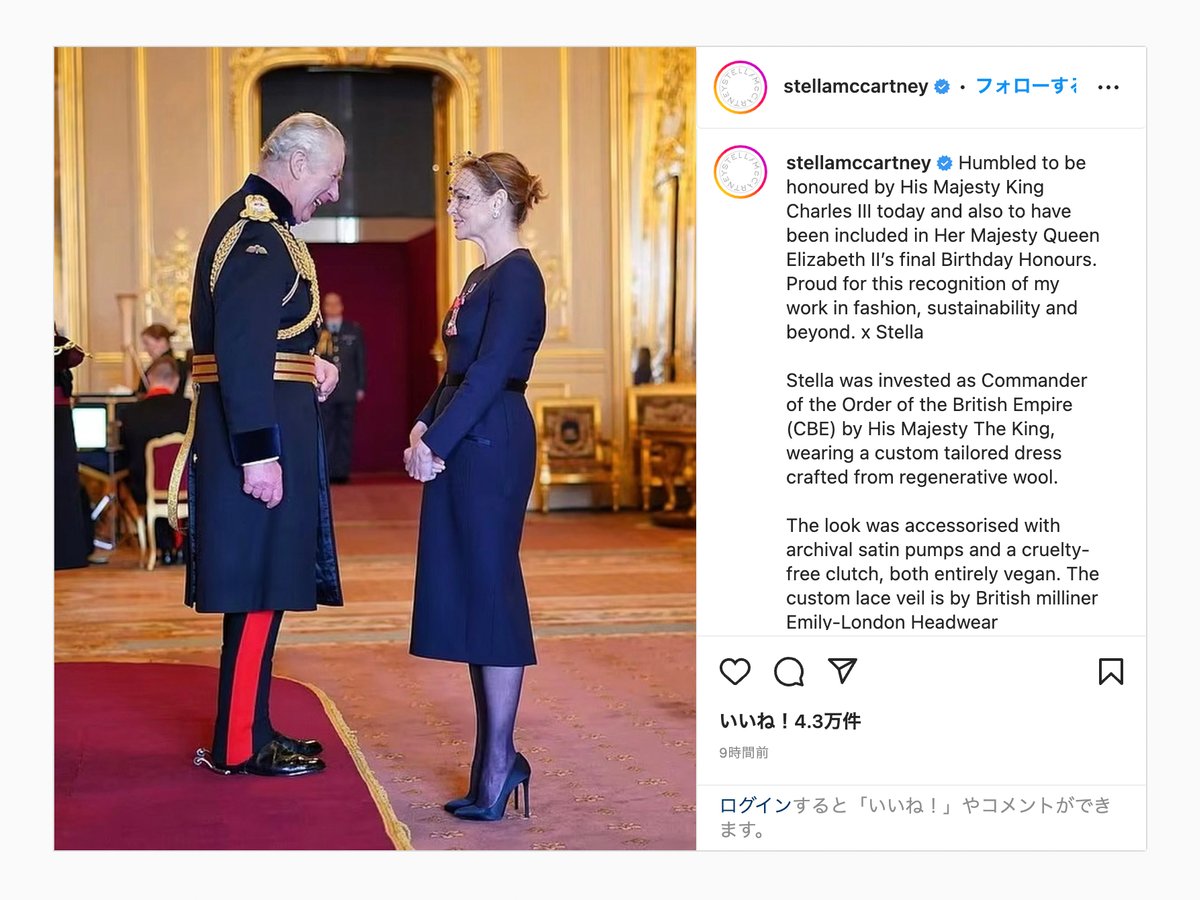Viewport: 1200px width, 900px height.
Task: Click the ログイン login link
Action: [x=755, y=806]
